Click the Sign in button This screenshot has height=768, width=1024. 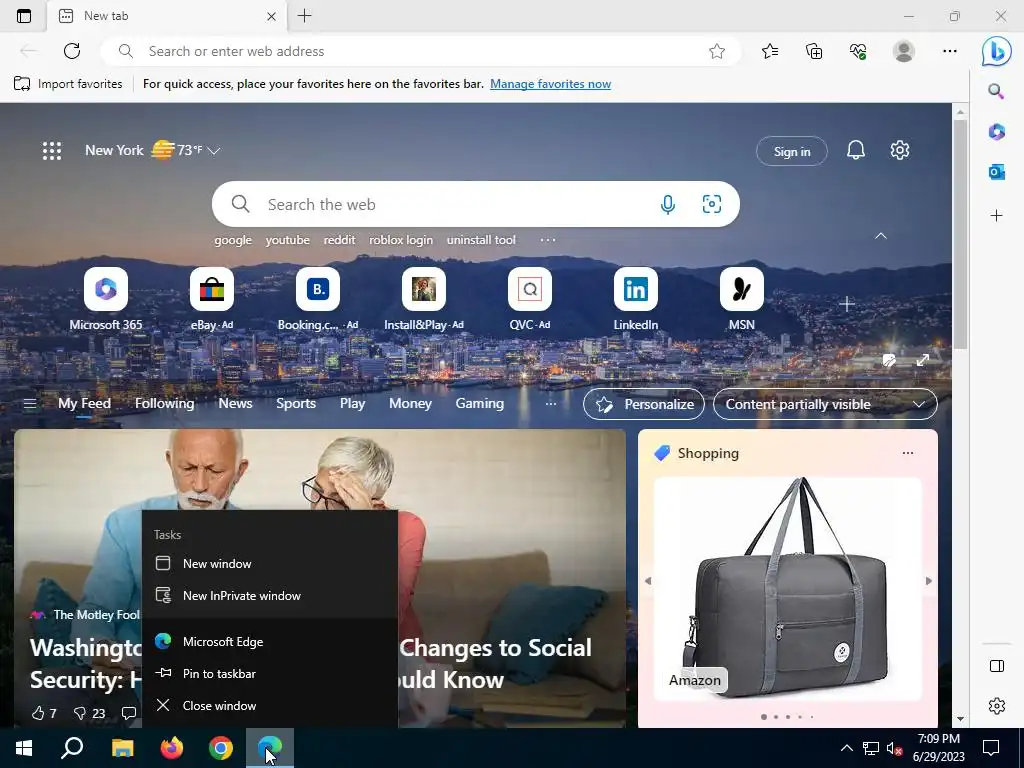point(792,152)
